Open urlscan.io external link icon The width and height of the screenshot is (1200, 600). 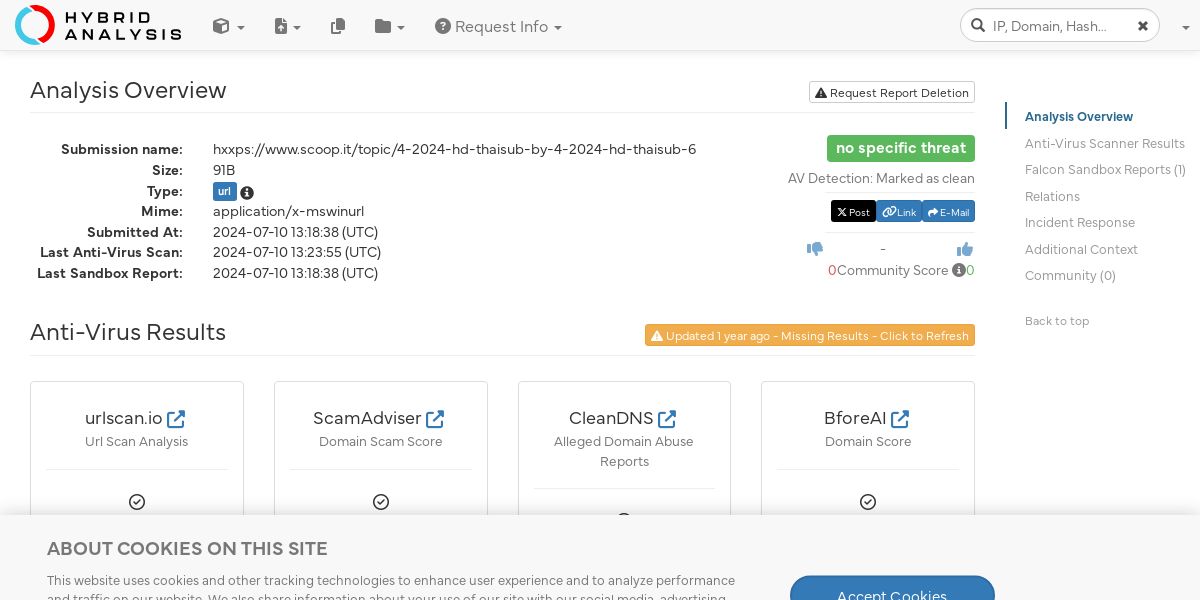pos(176,419)
